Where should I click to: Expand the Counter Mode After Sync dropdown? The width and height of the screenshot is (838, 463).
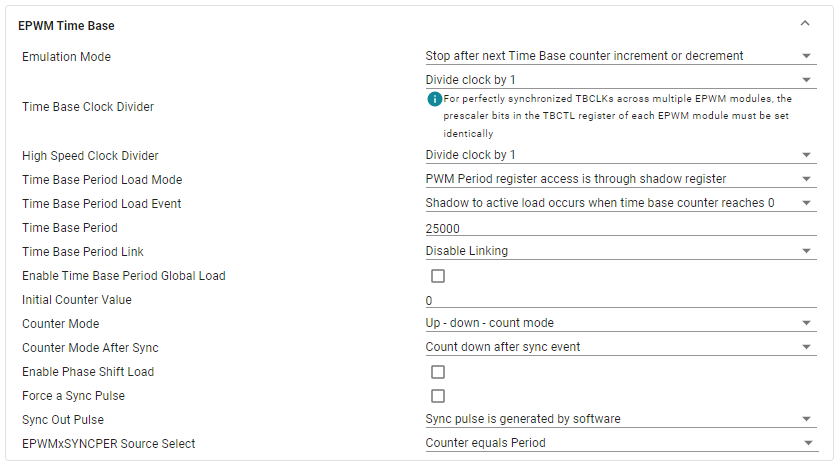coord(620,347)
